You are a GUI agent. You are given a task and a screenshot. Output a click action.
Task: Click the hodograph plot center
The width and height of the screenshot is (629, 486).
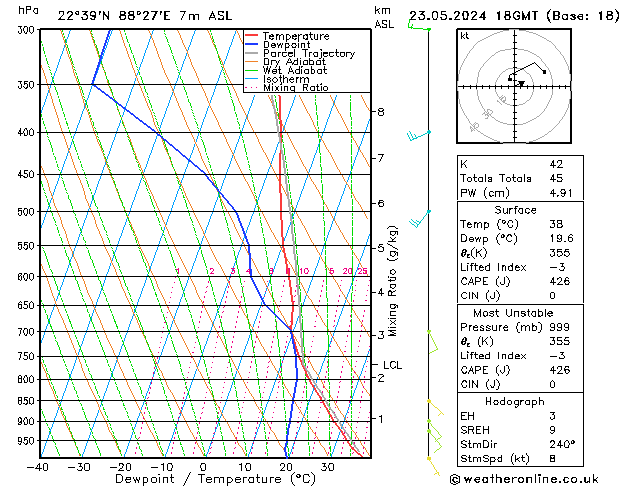(515, 87)
